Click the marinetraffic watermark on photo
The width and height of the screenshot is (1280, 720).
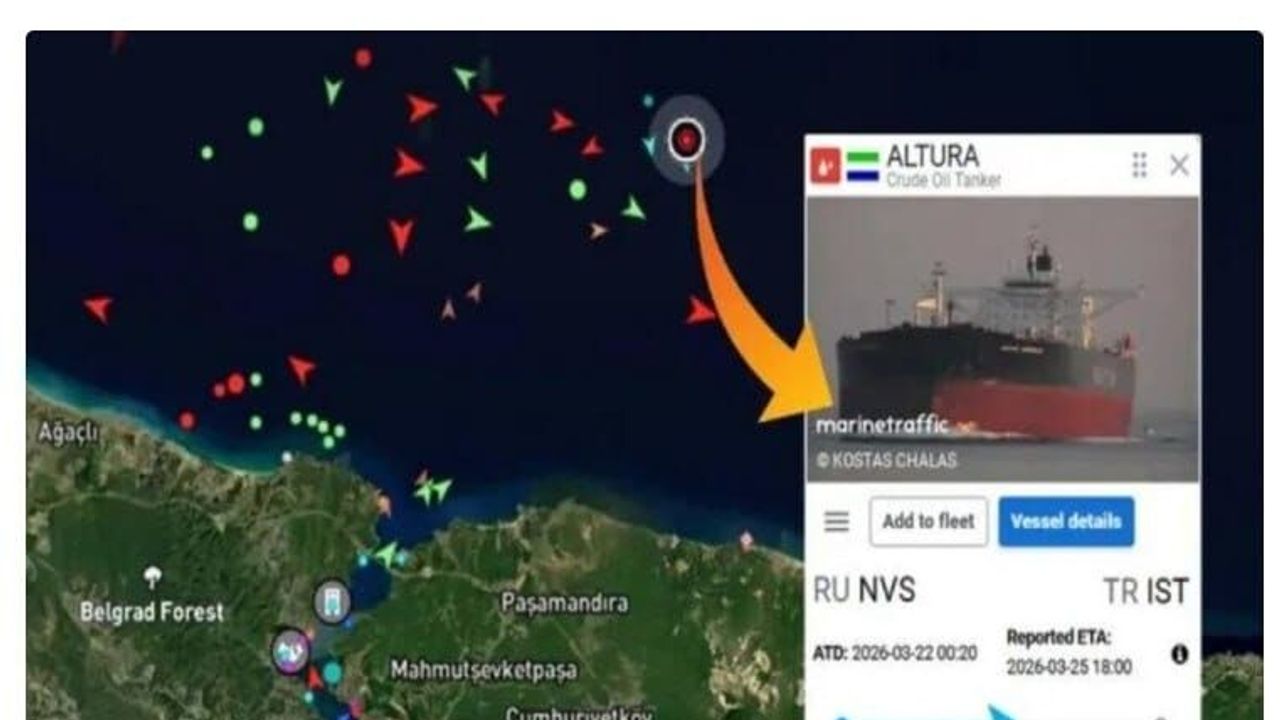click(x=882, y=425)
